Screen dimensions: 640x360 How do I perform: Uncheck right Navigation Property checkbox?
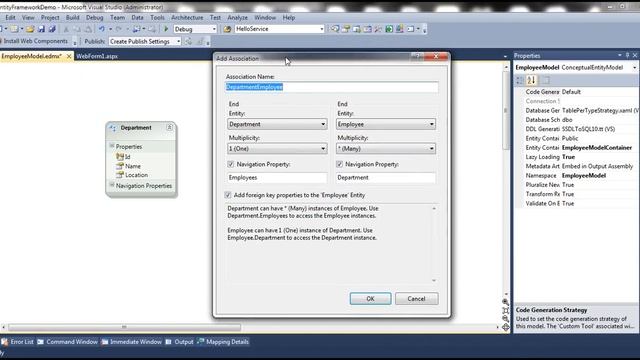339,164
